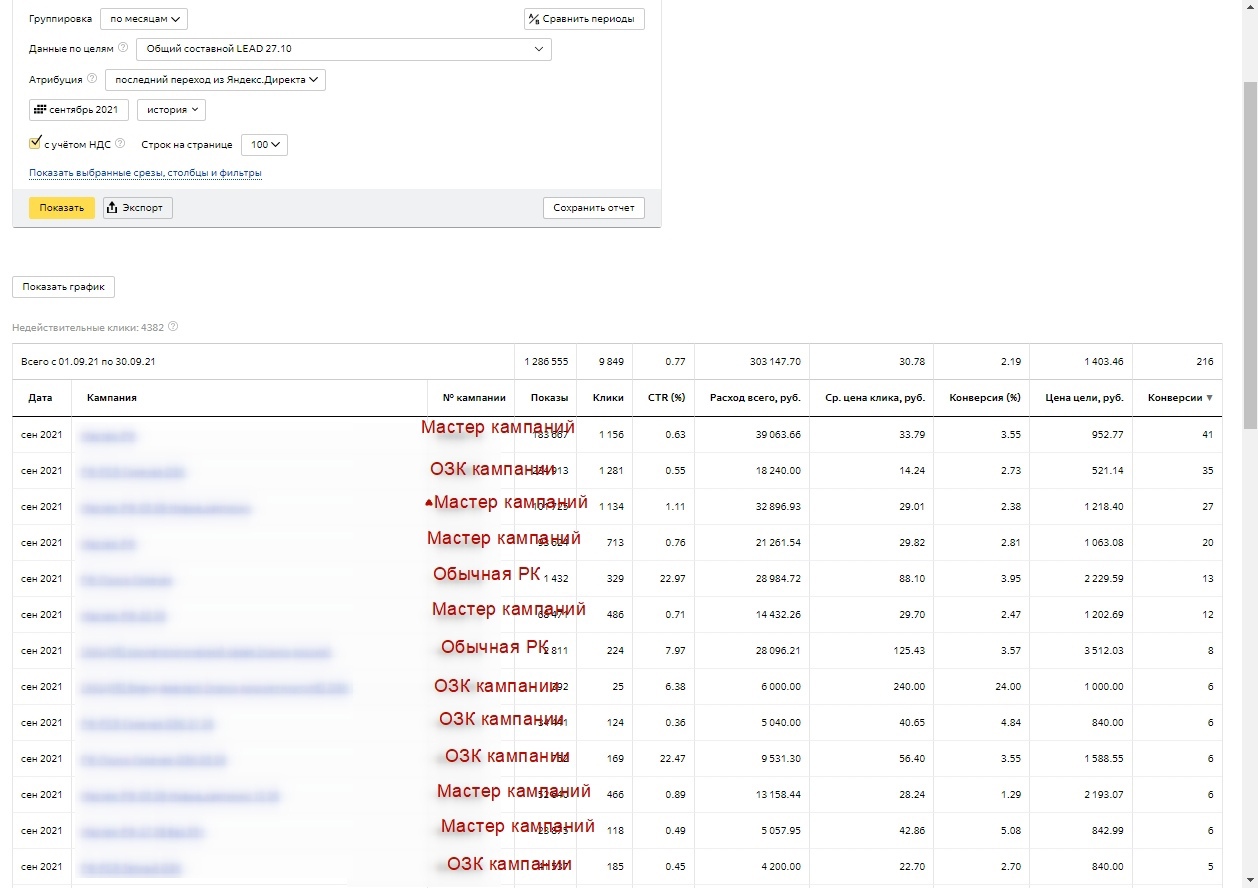
Task: Click the help icon after 'Недействительные клики'
Action: (x=173, y=327)
